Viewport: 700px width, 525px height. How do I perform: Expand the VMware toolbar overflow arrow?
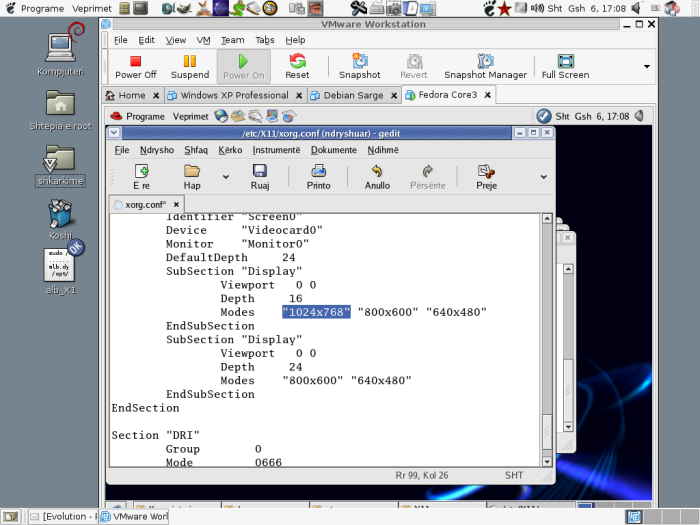click(x=646, y=67)
